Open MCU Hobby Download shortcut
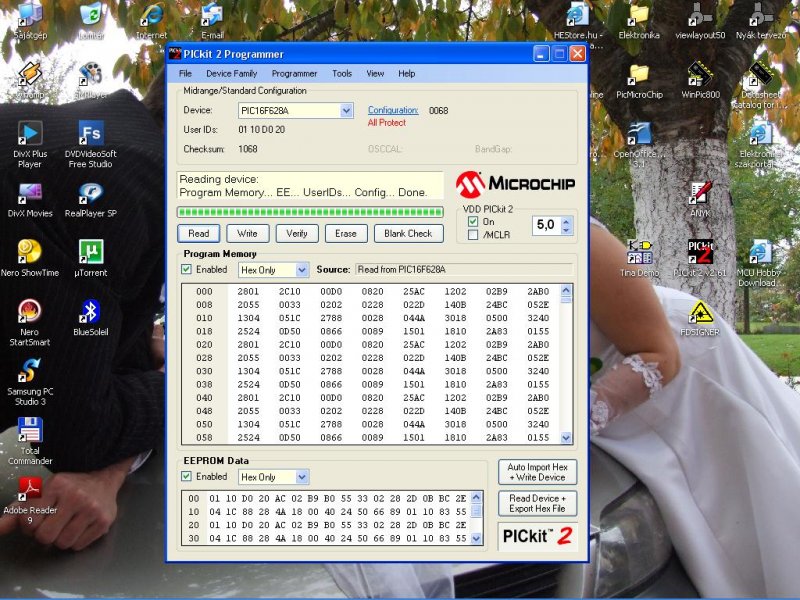The width and height of the screenshot is (800, 600). click(760, 263)
